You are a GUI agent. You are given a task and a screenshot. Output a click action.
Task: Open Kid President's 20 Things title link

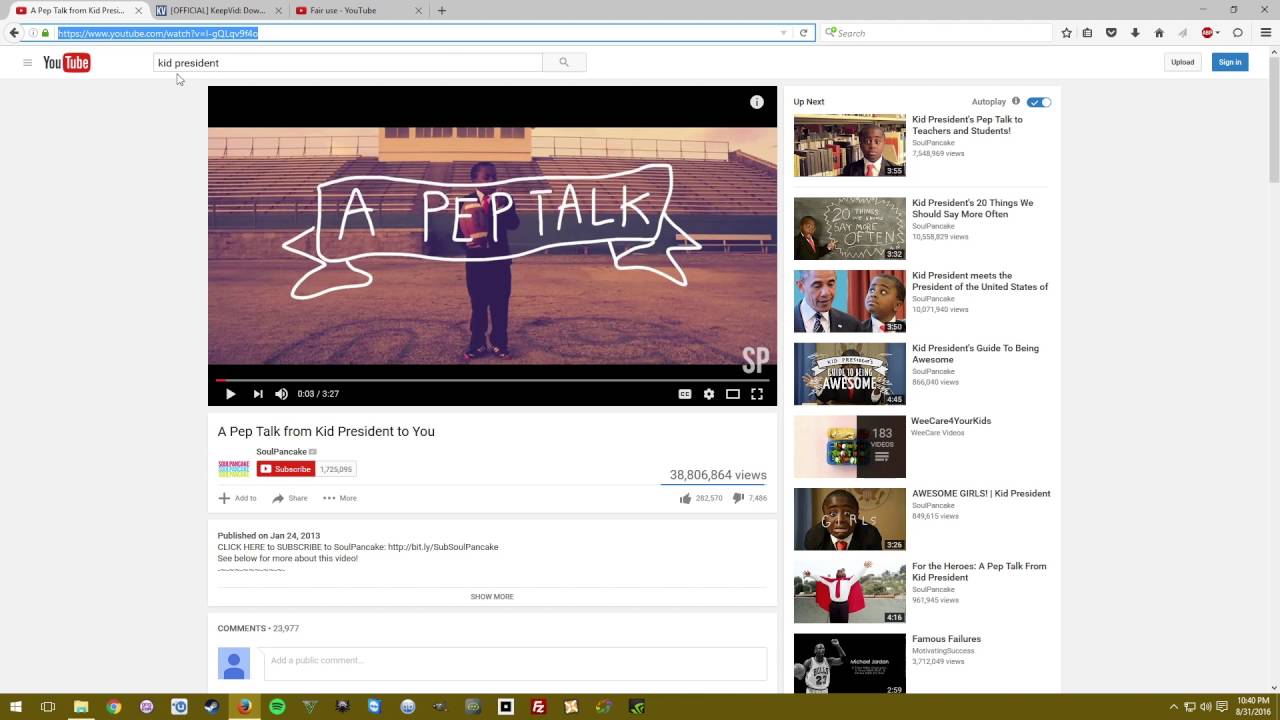pyautogui.click(x=973, y=208)
